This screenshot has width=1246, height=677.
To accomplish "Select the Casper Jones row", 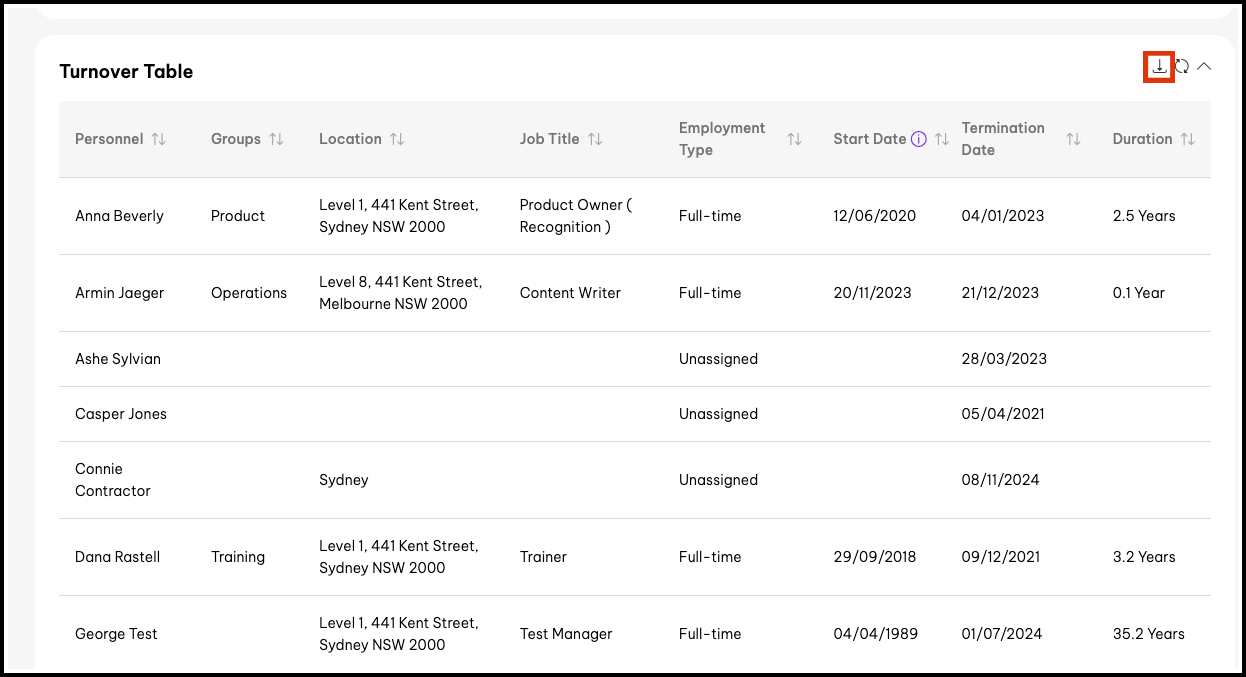I will pyautogui.click(x=121, y=414).
